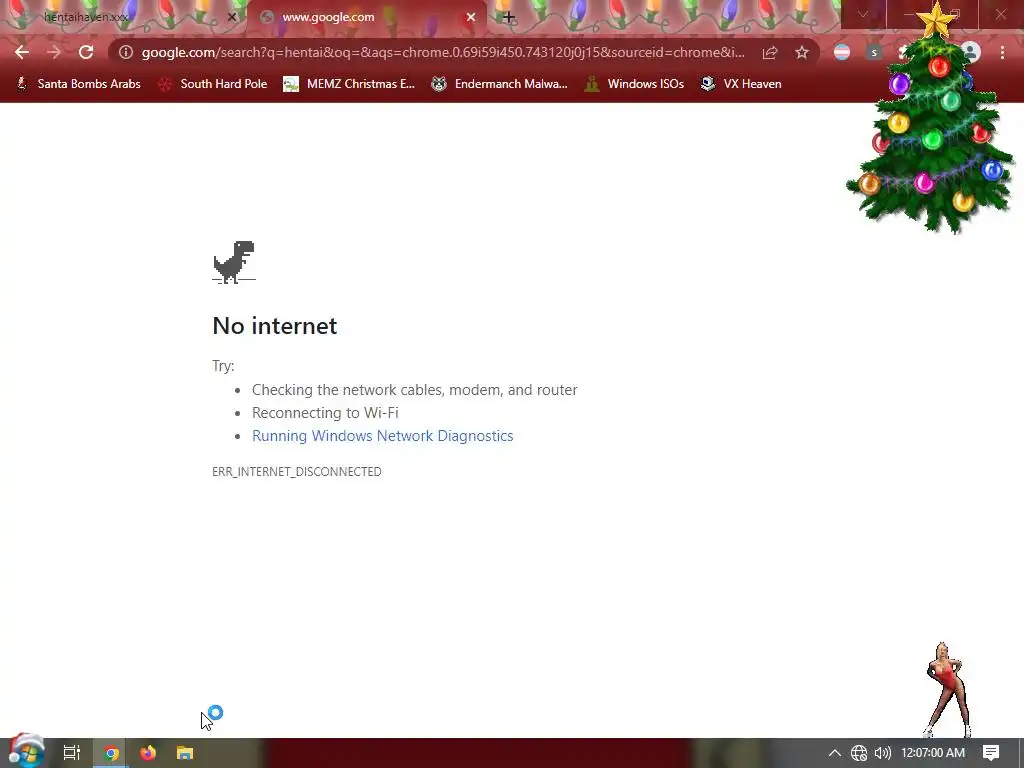
Task: Click the ERR_INTERNET_DISCONNECTED error code text
Action: coord(296,472)
